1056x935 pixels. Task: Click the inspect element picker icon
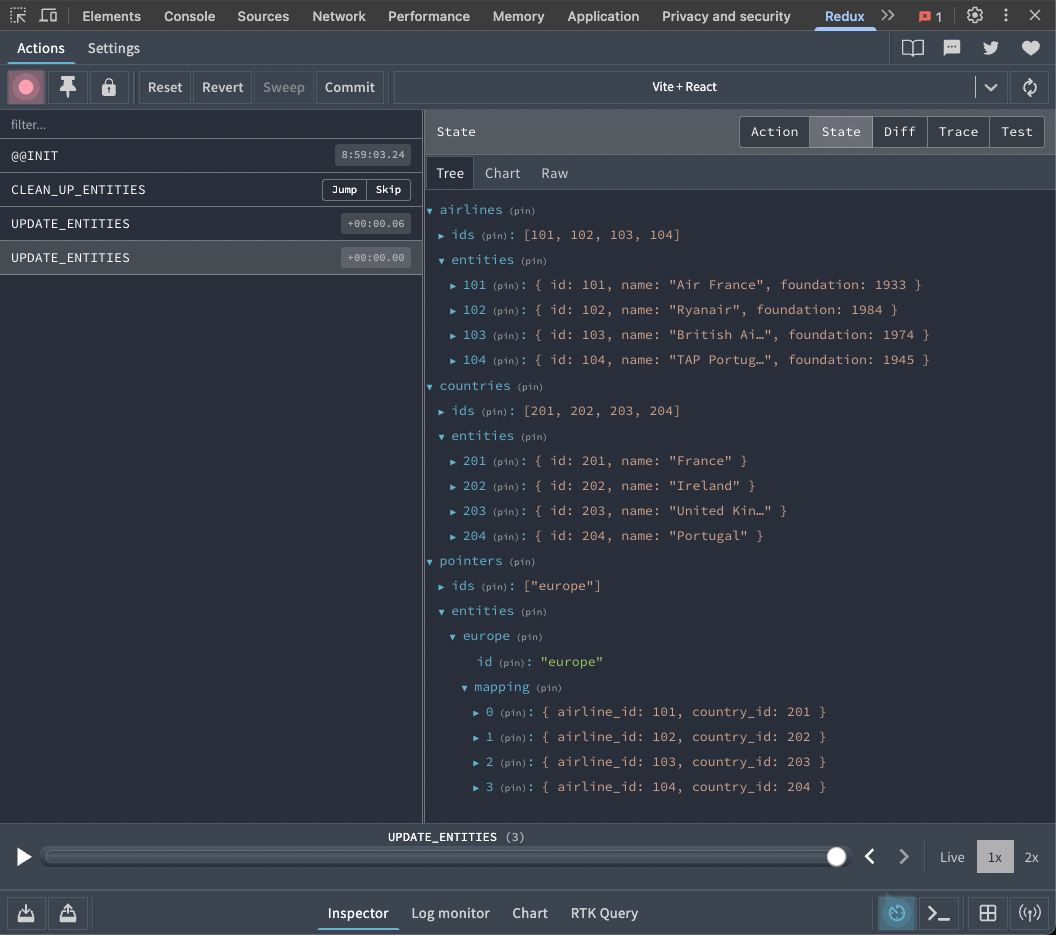click(x=18, y=15)
